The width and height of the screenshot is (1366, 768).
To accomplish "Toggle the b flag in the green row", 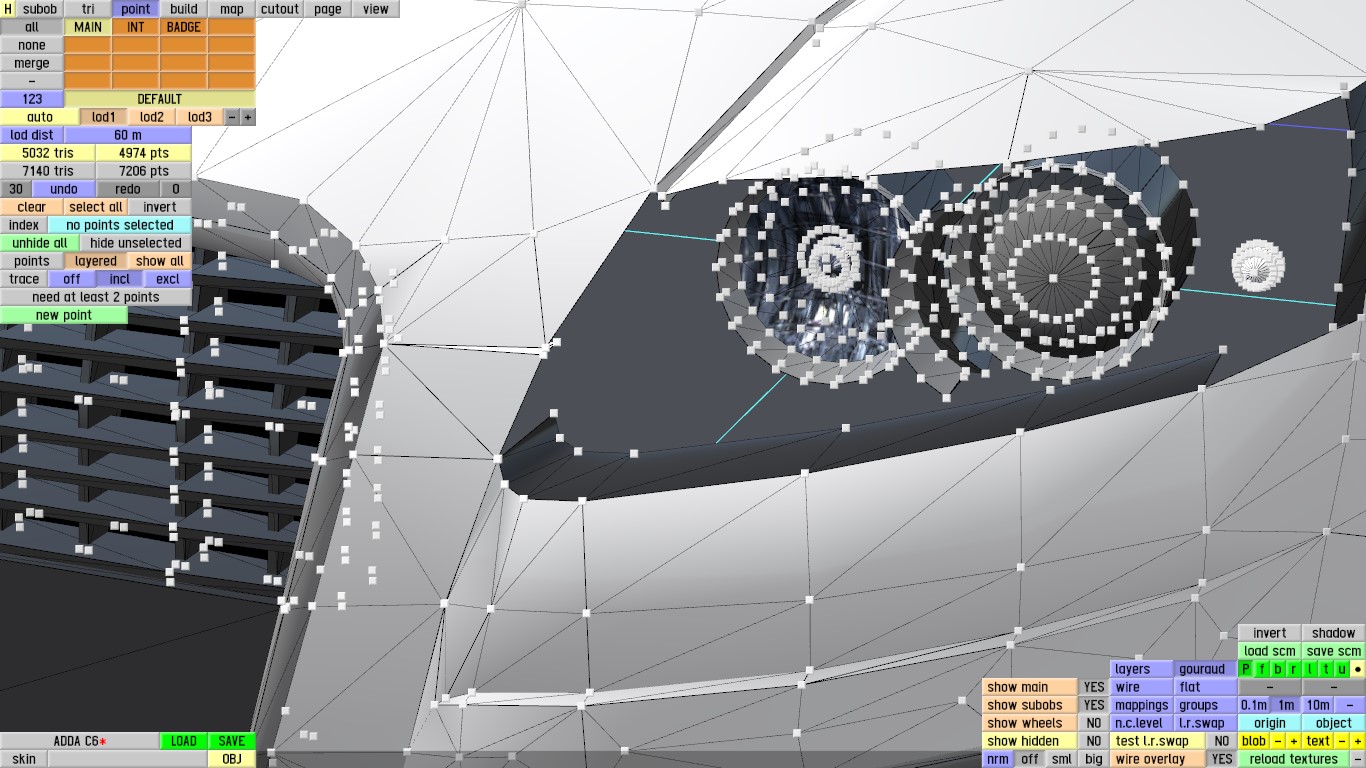I will click(1277, 669).
